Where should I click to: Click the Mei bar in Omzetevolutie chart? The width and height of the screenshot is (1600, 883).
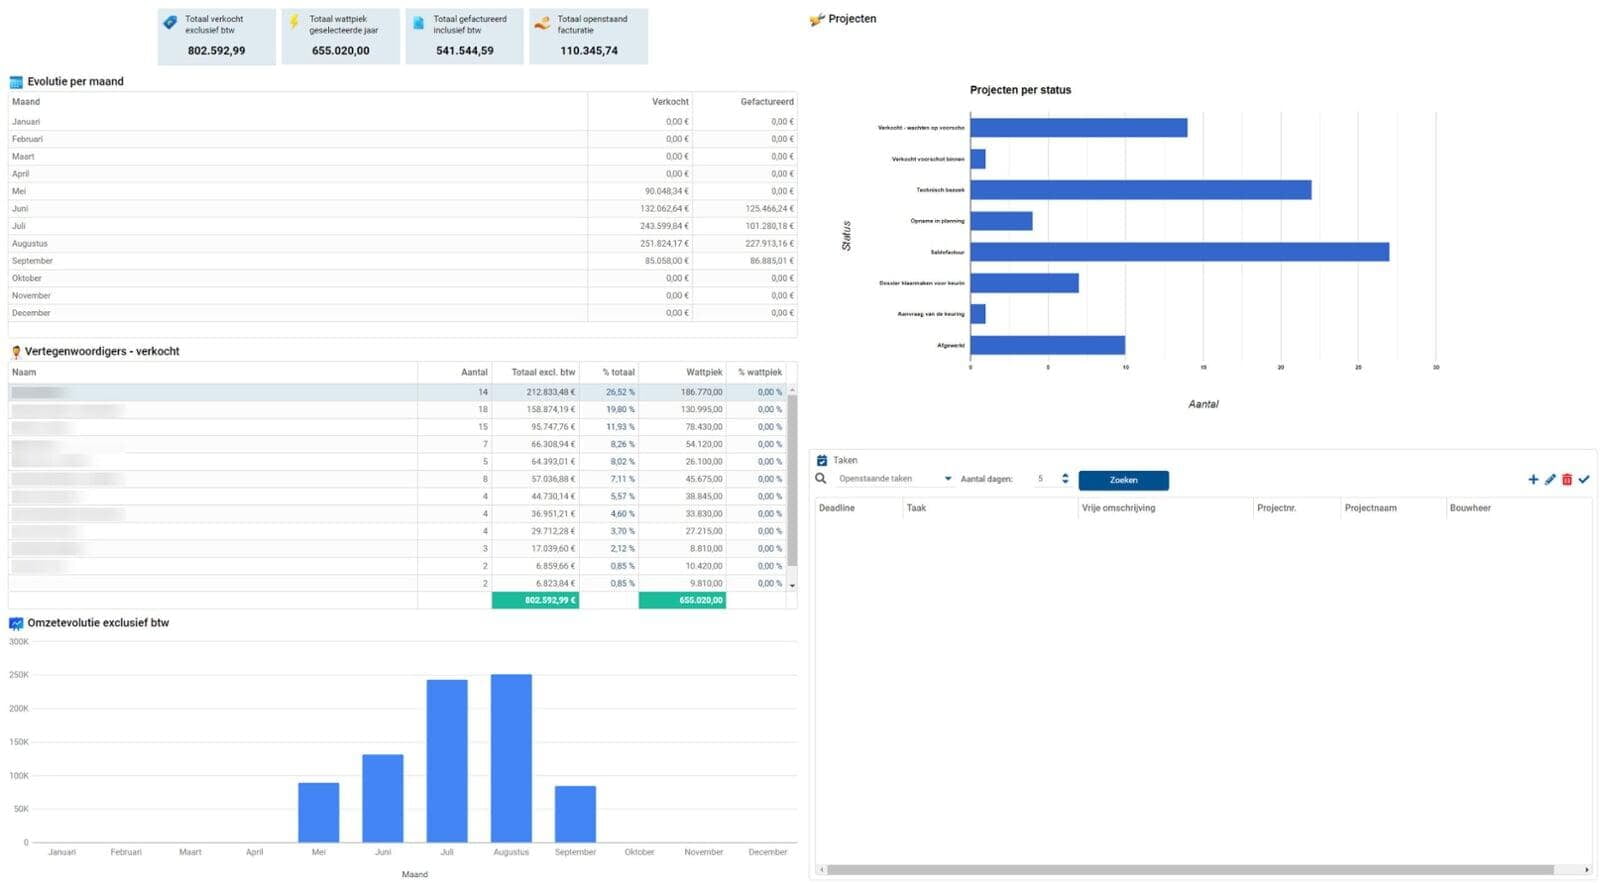coord(318,812)
